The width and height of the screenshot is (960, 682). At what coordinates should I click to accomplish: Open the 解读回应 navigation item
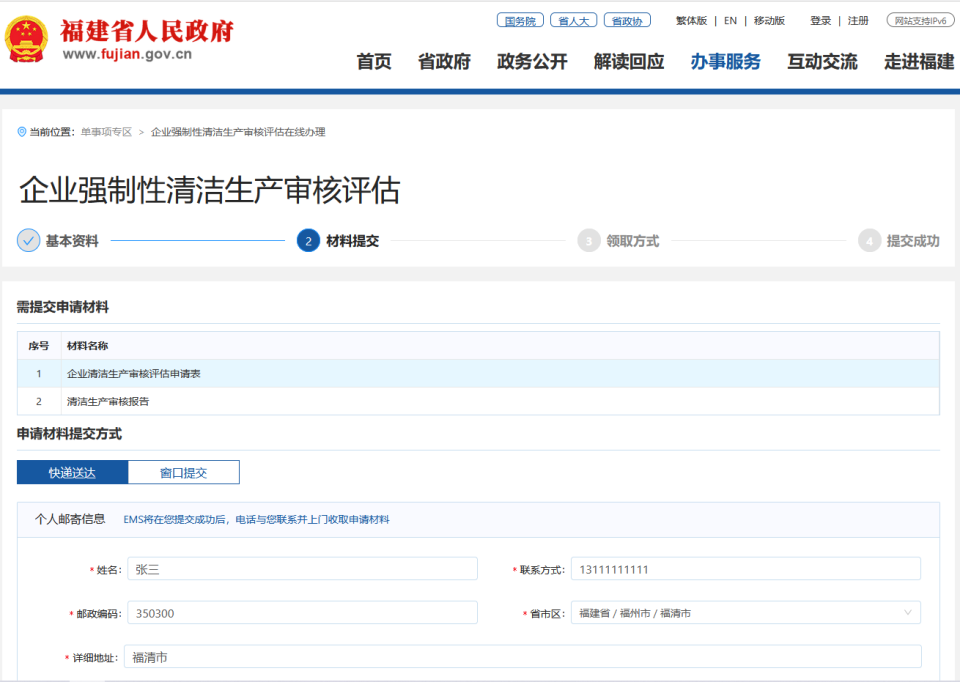(629, 62)
